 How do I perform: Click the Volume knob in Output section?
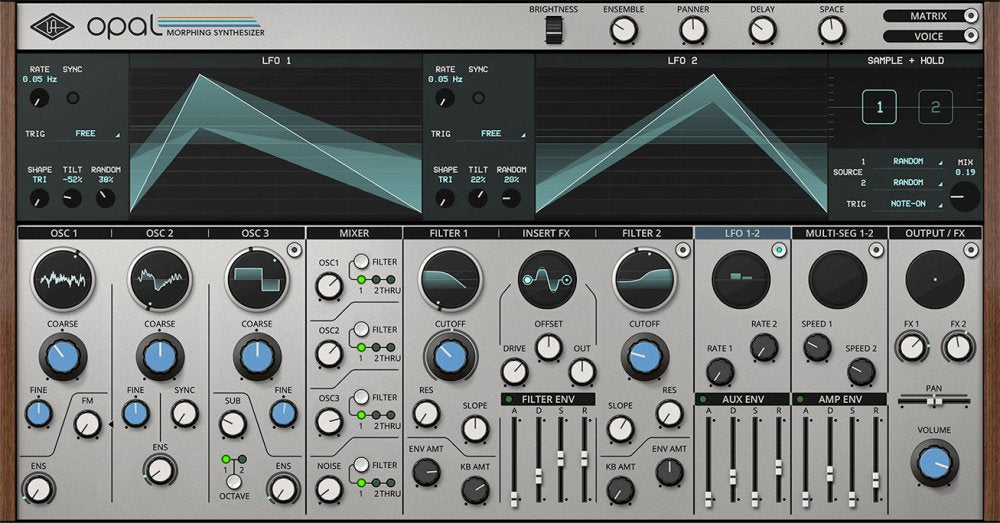(x=934, y=463)
